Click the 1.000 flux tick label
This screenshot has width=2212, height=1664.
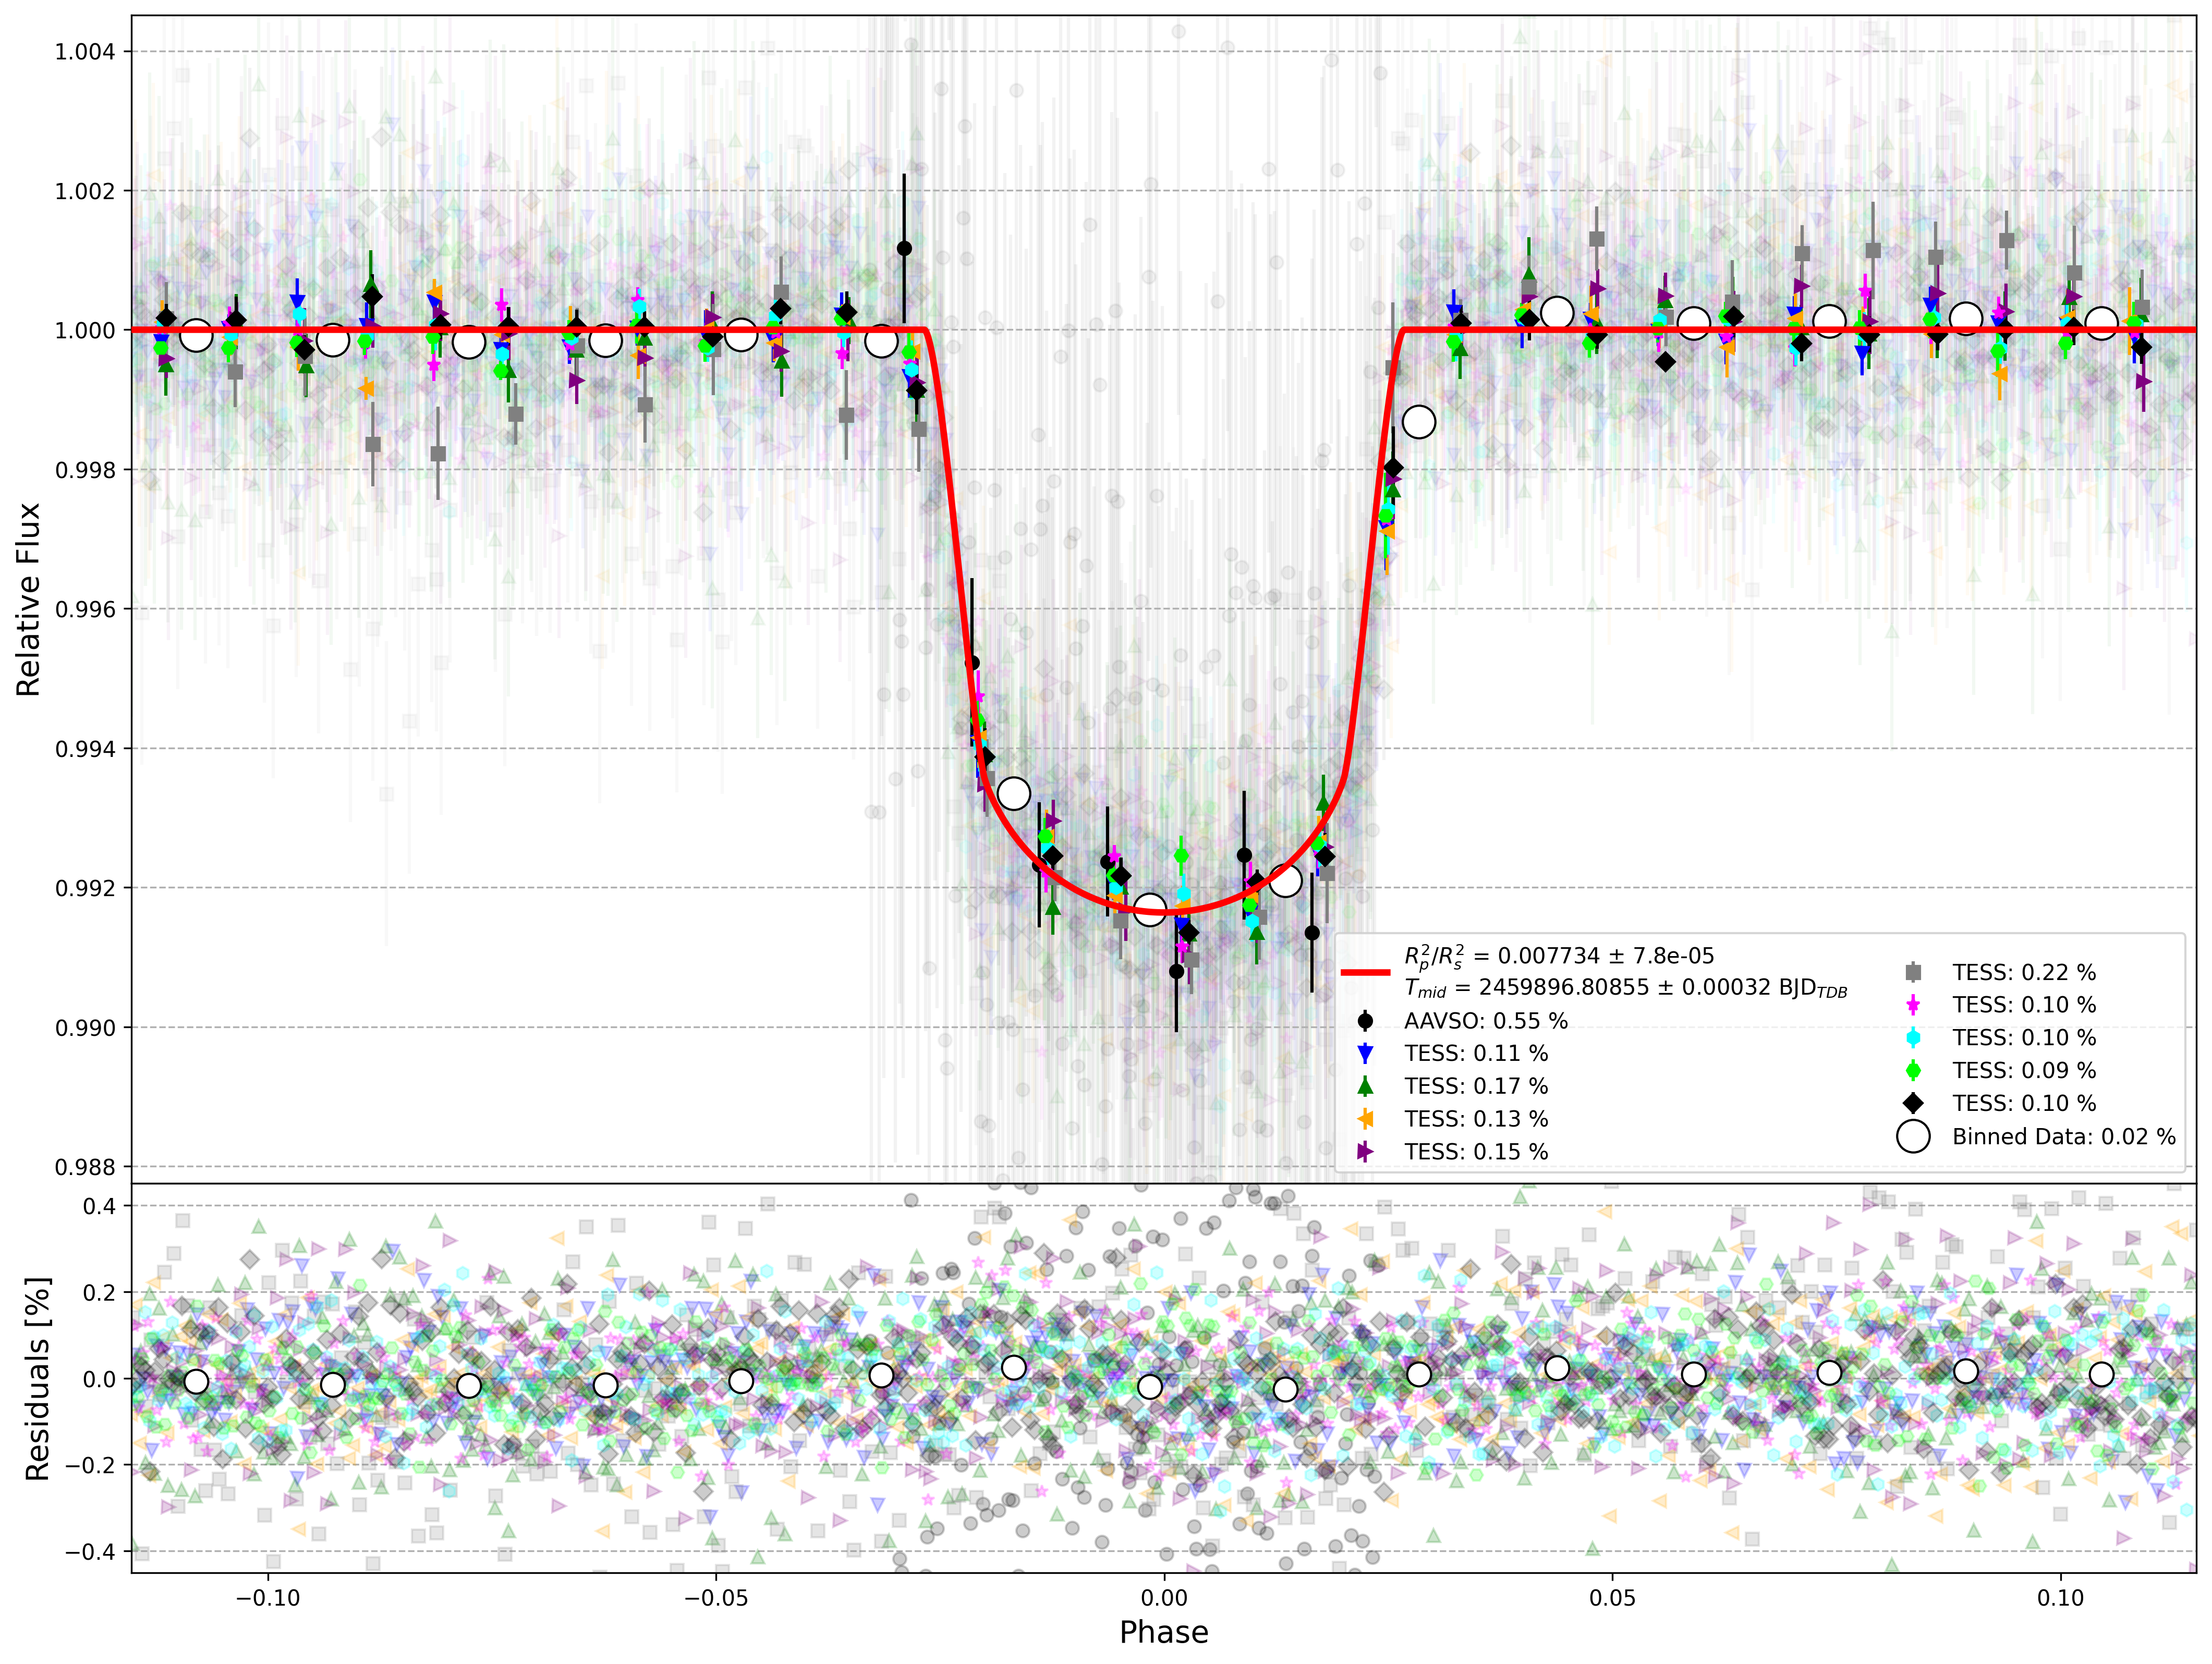pos(85,330)
